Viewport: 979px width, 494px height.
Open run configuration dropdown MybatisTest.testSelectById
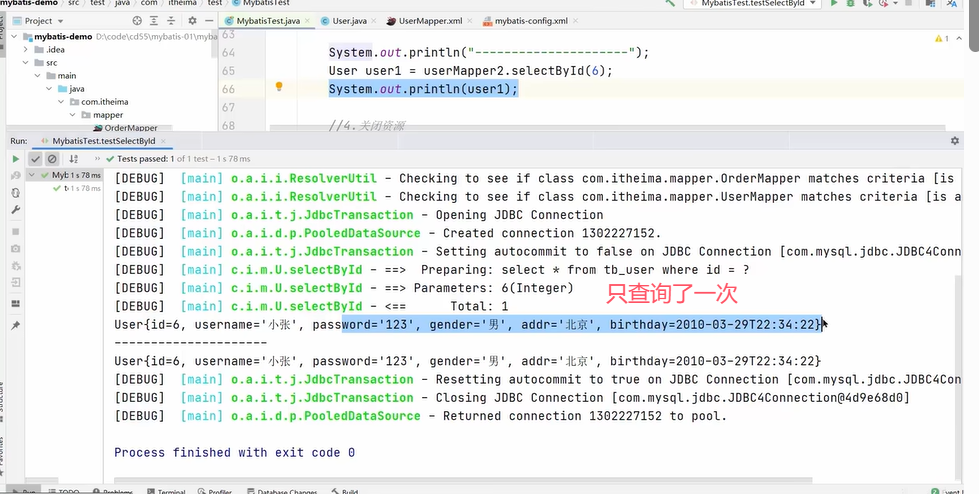[x=751, y=3]
